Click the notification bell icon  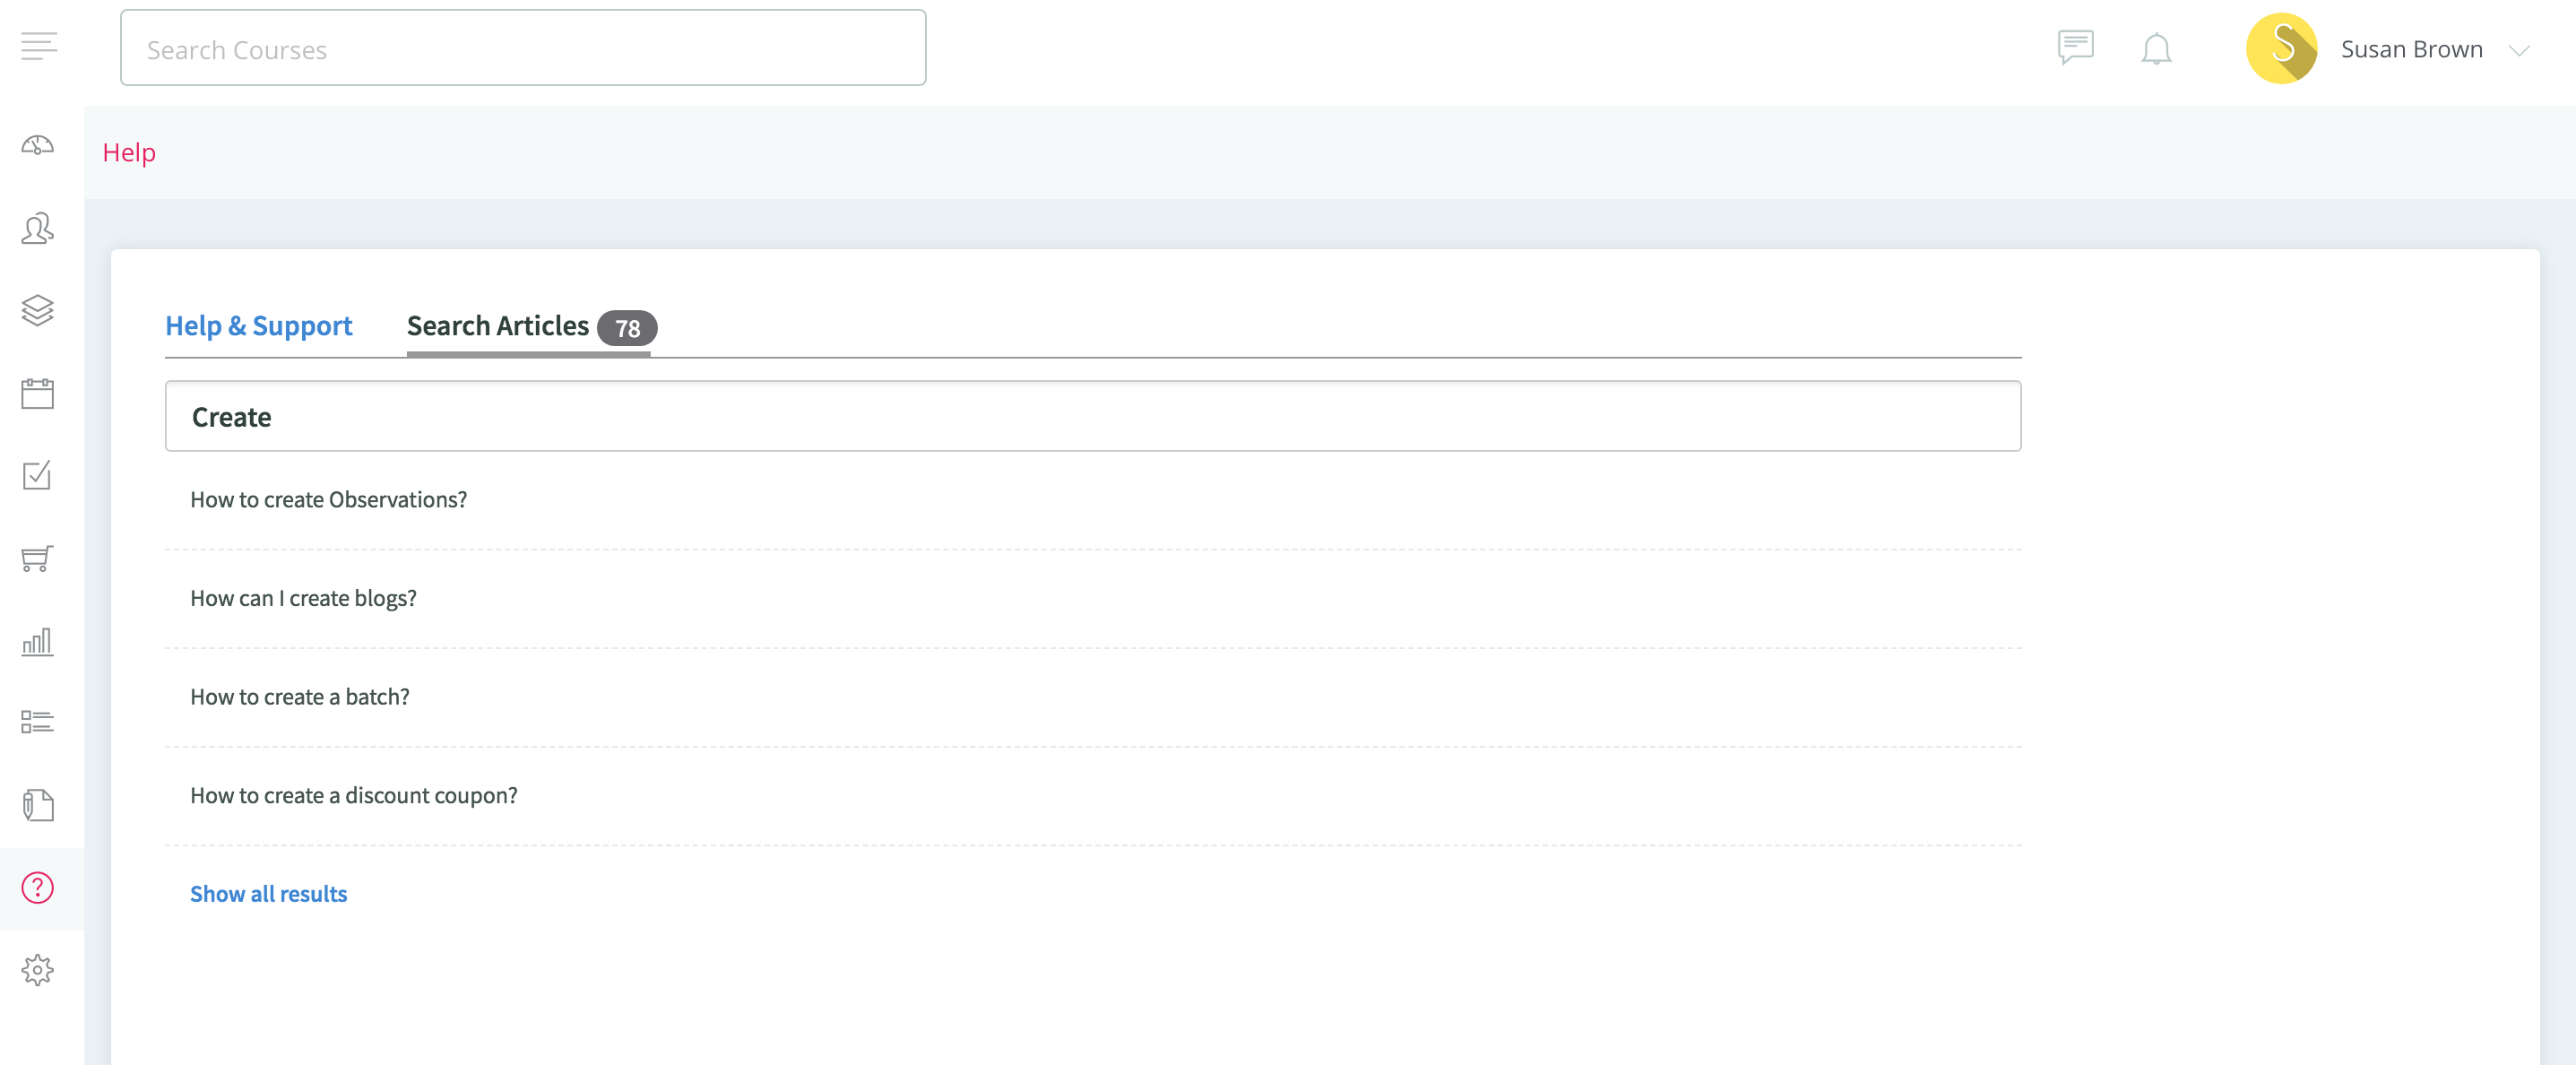[x=2157, y=48]
